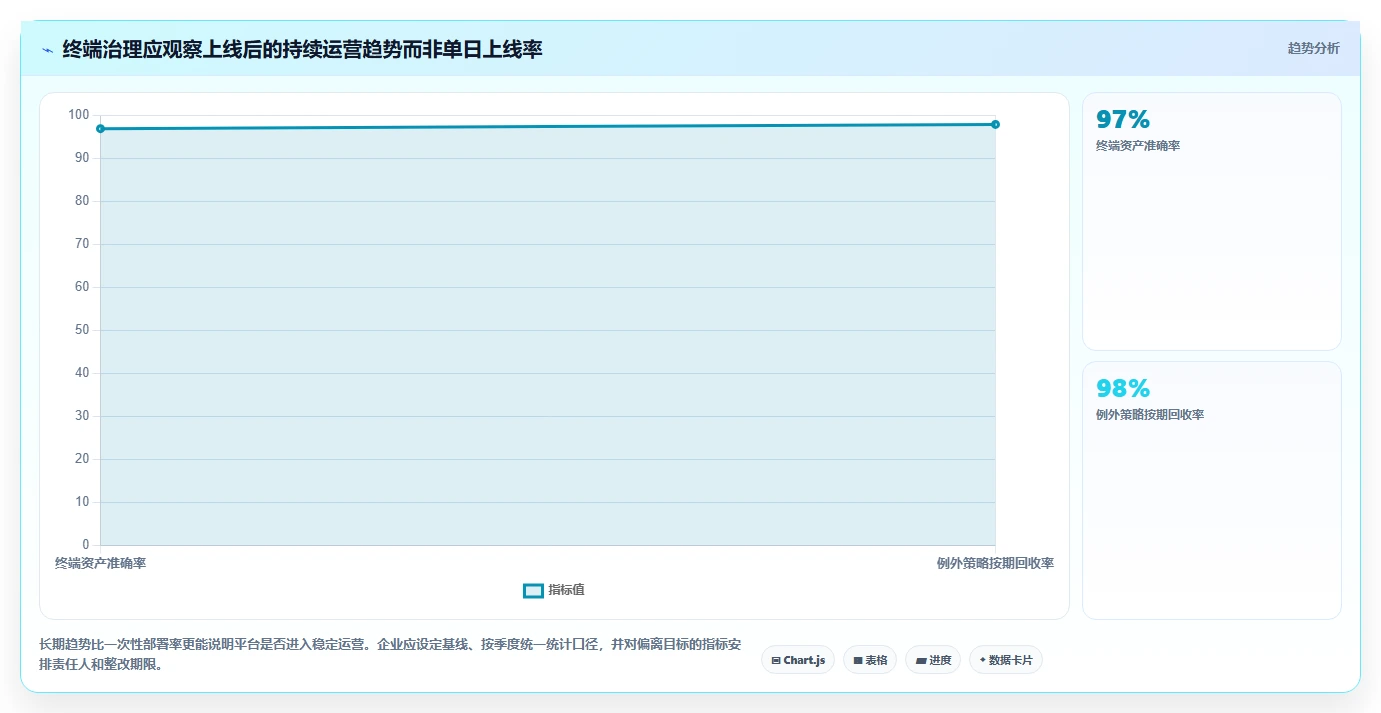The height and width of the screenshot is (713, 1381).
Task: Click the data point for 终端资产准确率
Action: coord(100,129)
